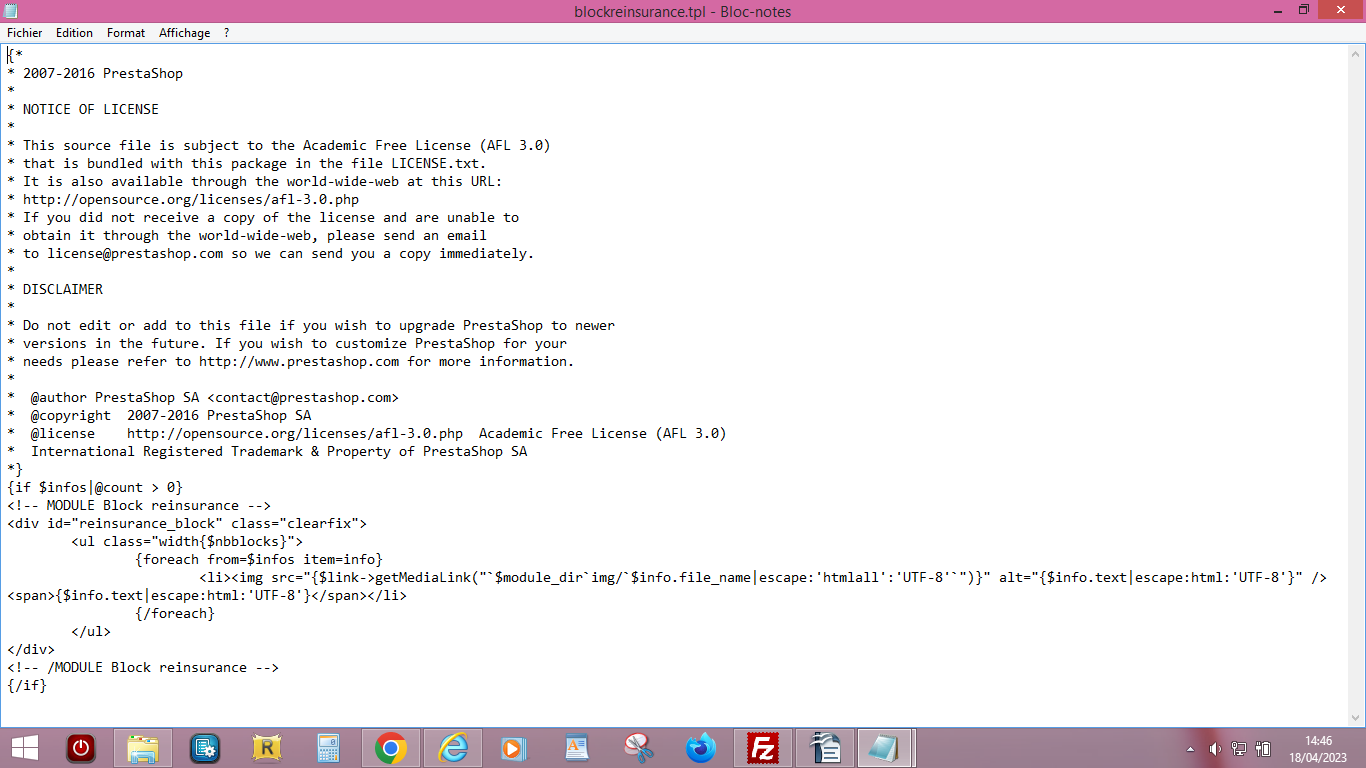
Task: Click the final "{/if}" line
Action: click(27, 685)
